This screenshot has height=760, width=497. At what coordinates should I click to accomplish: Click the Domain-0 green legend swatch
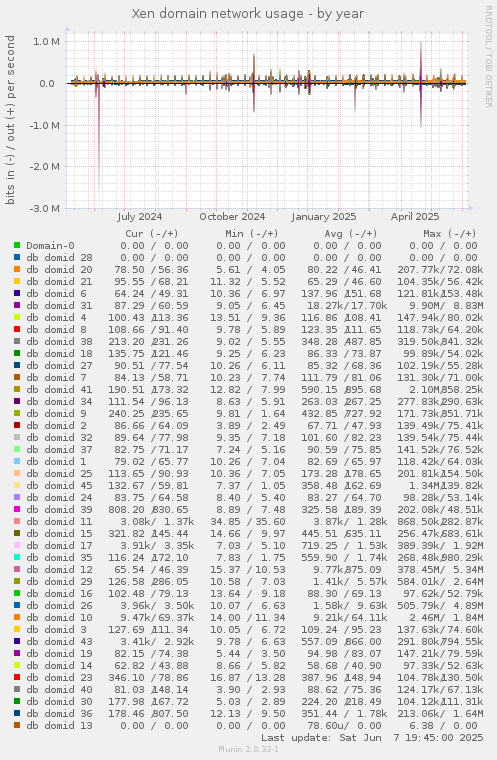click(x=17, y=246)
